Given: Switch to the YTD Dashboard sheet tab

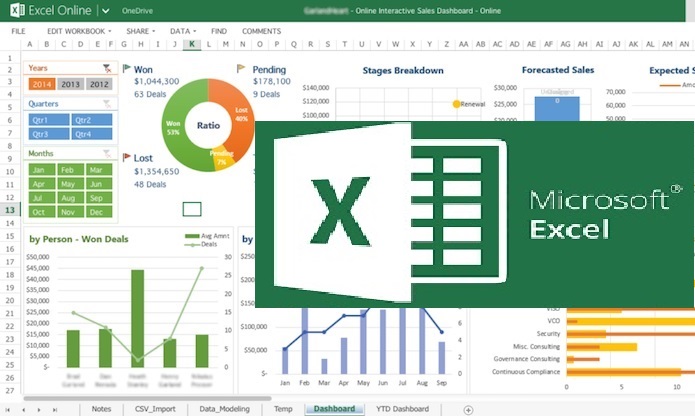Looking at the screenshot, I should coord(402,409).
